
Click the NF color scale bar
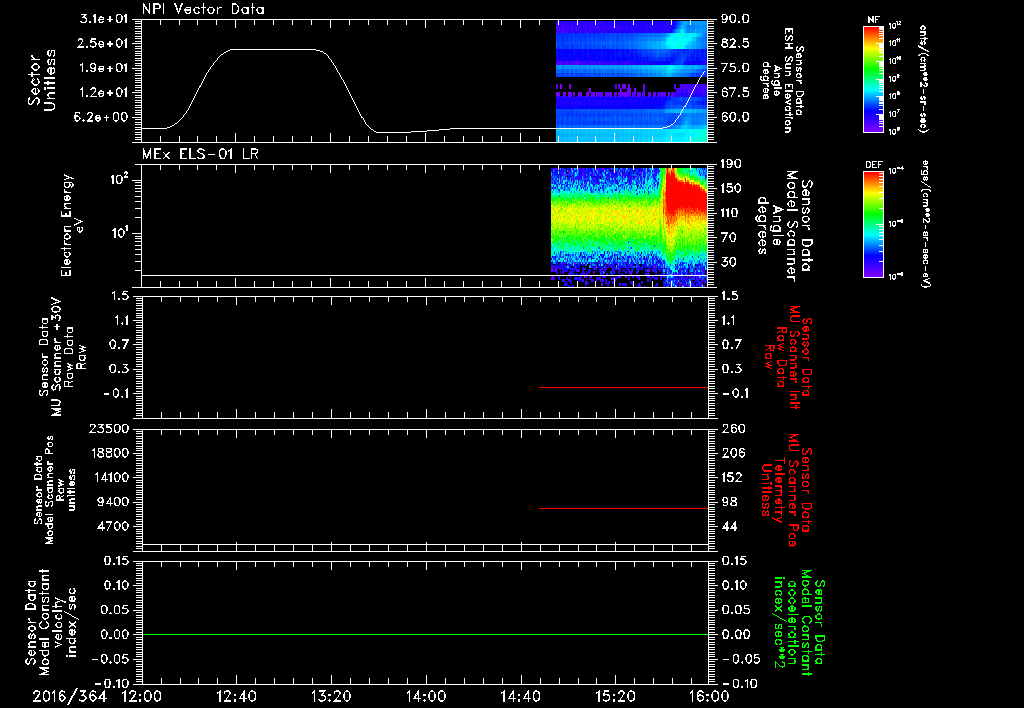point(873,79)
